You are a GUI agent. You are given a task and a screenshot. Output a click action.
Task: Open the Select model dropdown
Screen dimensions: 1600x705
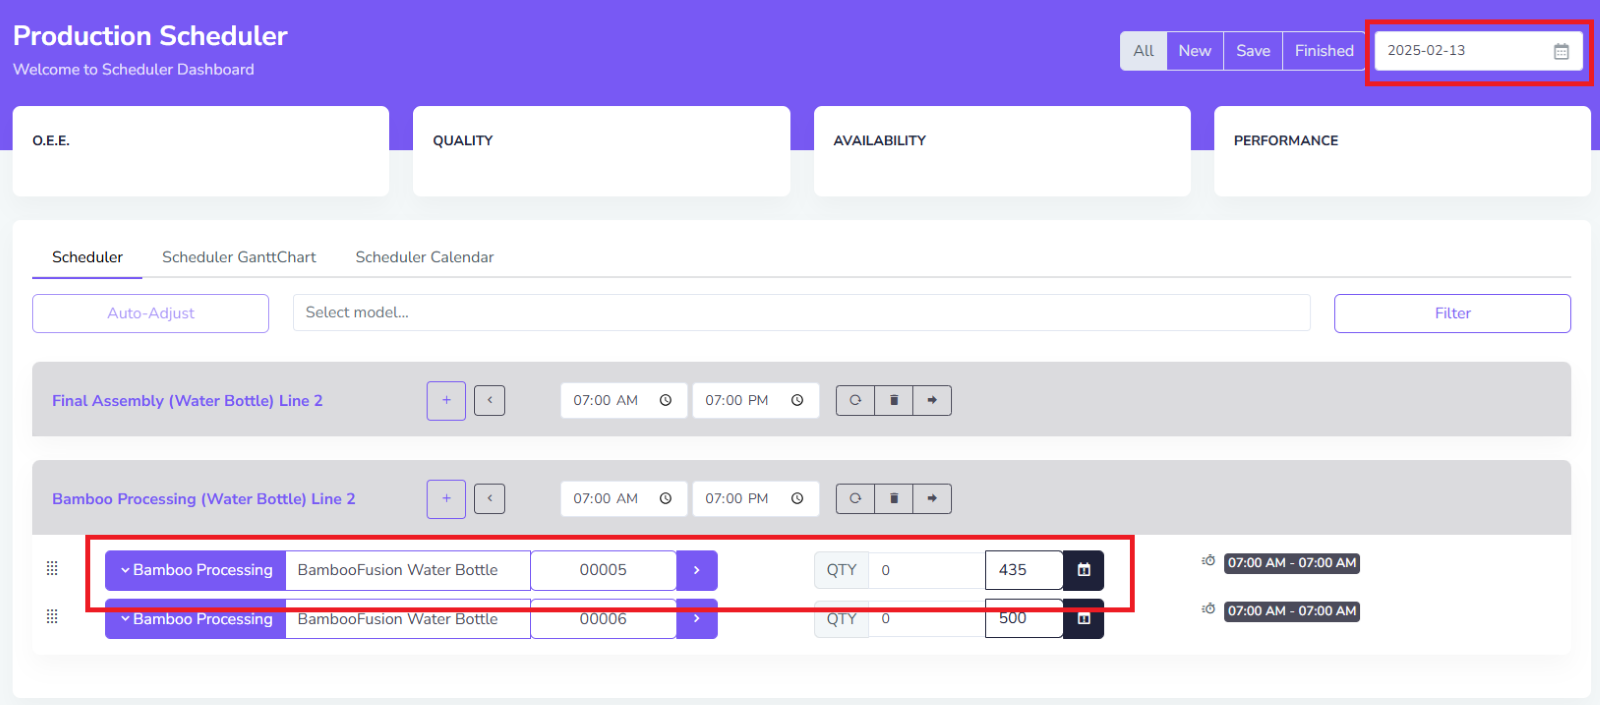point(800,313)
